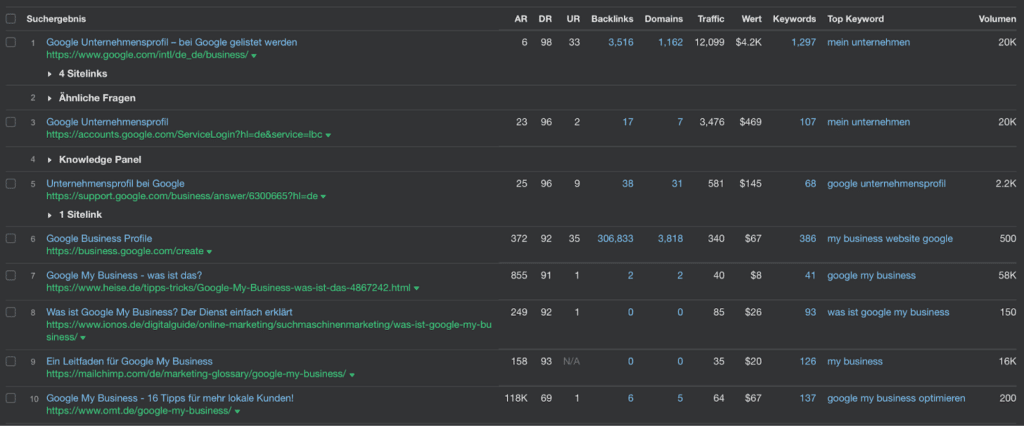The image size is (1024, 426).
Task: Open the 1,162 domains value
Action: pyautogui.click(x=671, y=42)
